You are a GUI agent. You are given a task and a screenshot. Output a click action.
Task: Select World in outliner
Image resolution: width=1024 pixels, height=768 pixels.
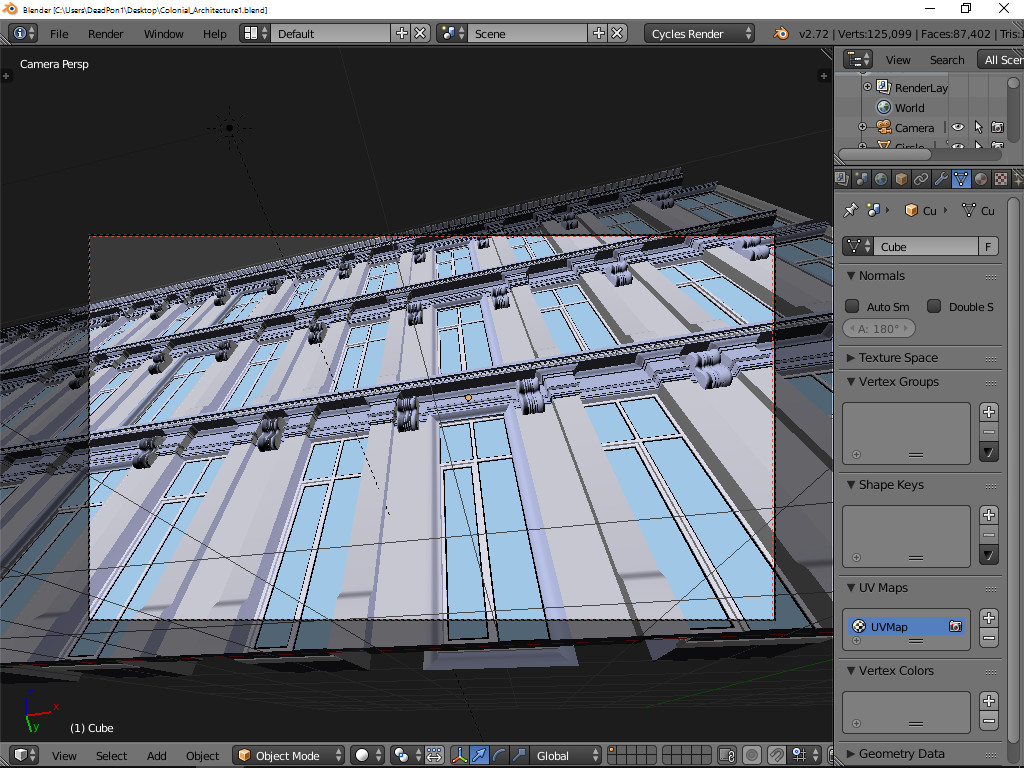point(909,108)
